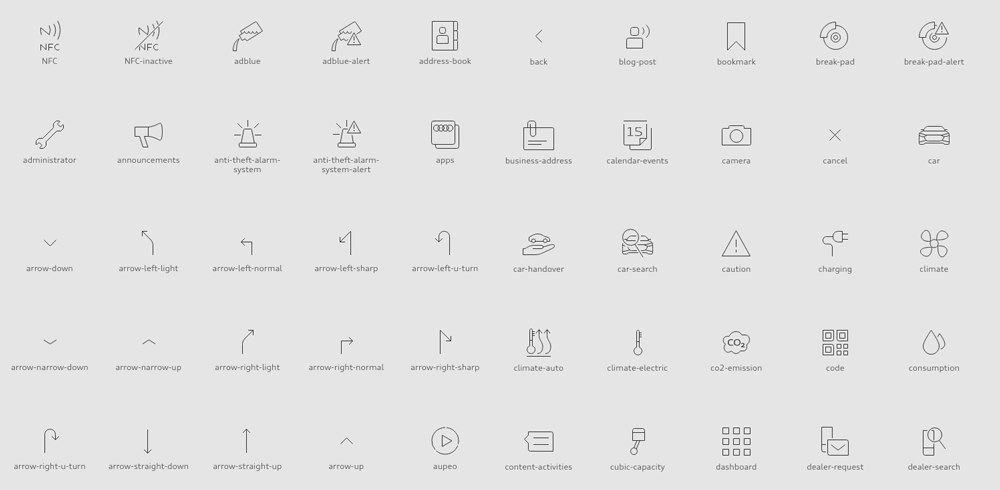
Task: Click the cancel X icon
Action: 835,135
